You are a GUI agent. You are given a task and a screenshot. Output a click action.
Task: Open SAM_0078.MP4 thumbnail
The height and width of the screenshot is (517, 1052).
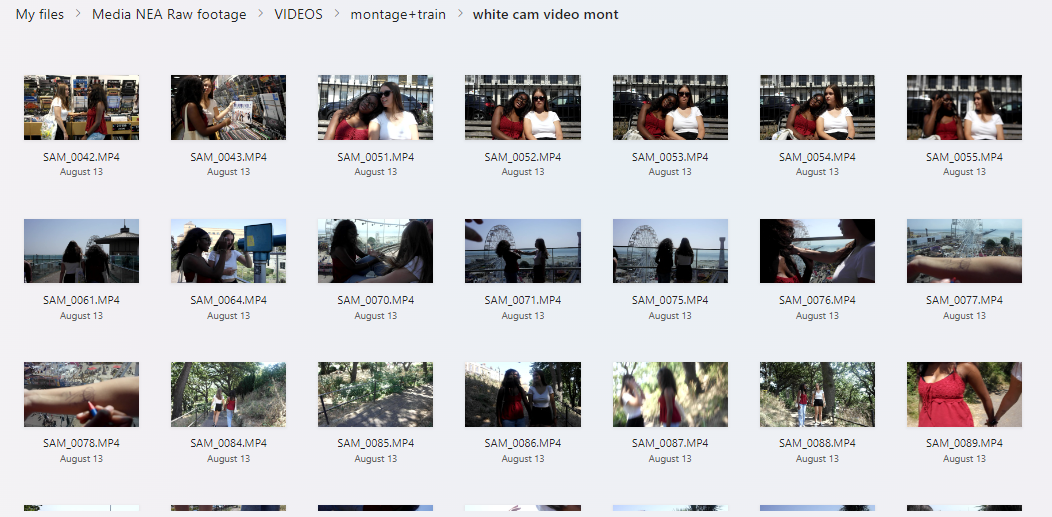[81, 394]
